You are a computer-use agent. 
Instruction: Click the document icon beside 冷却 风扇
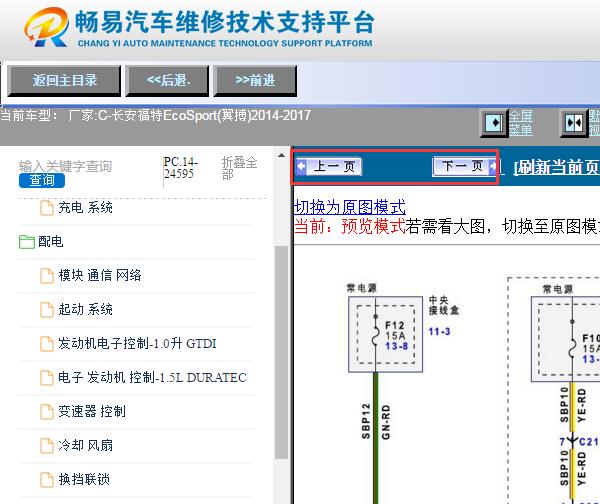47,445
